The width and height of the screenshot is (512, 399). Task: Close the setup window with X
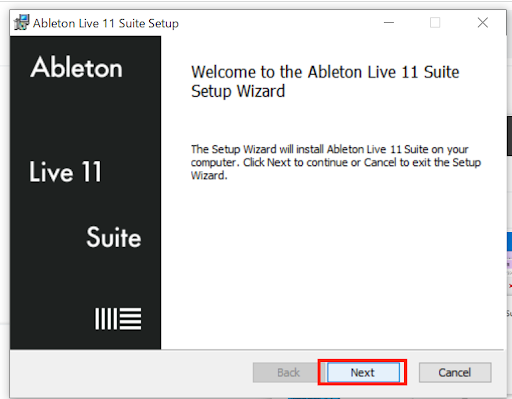point(482,23)
